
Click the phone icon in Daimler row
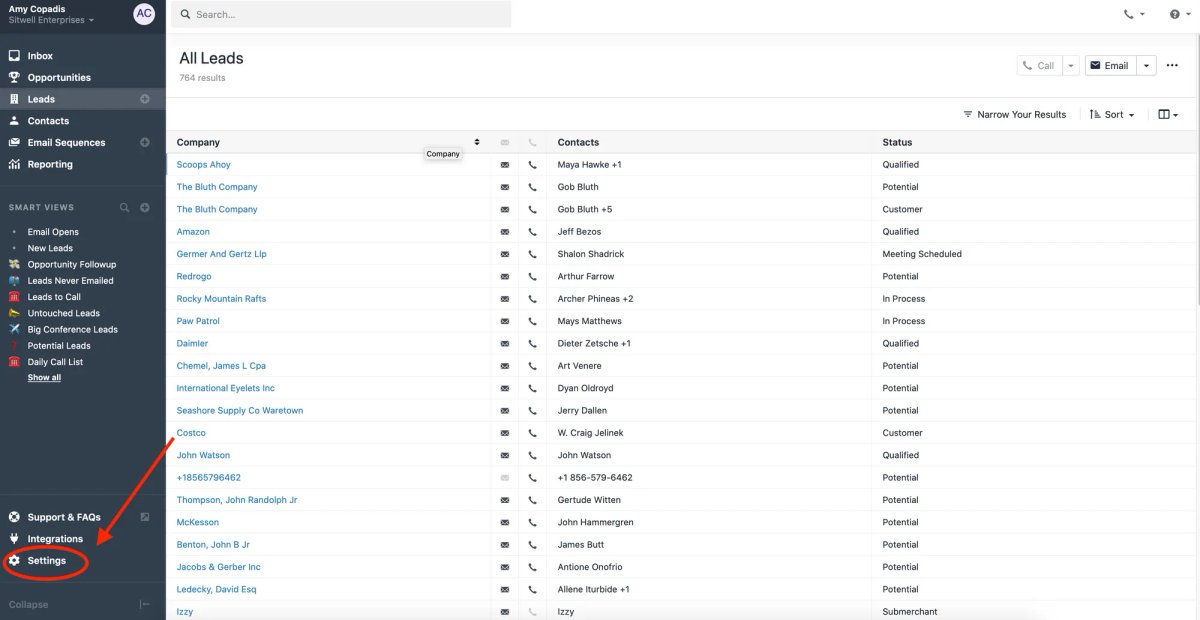[532, 344]
